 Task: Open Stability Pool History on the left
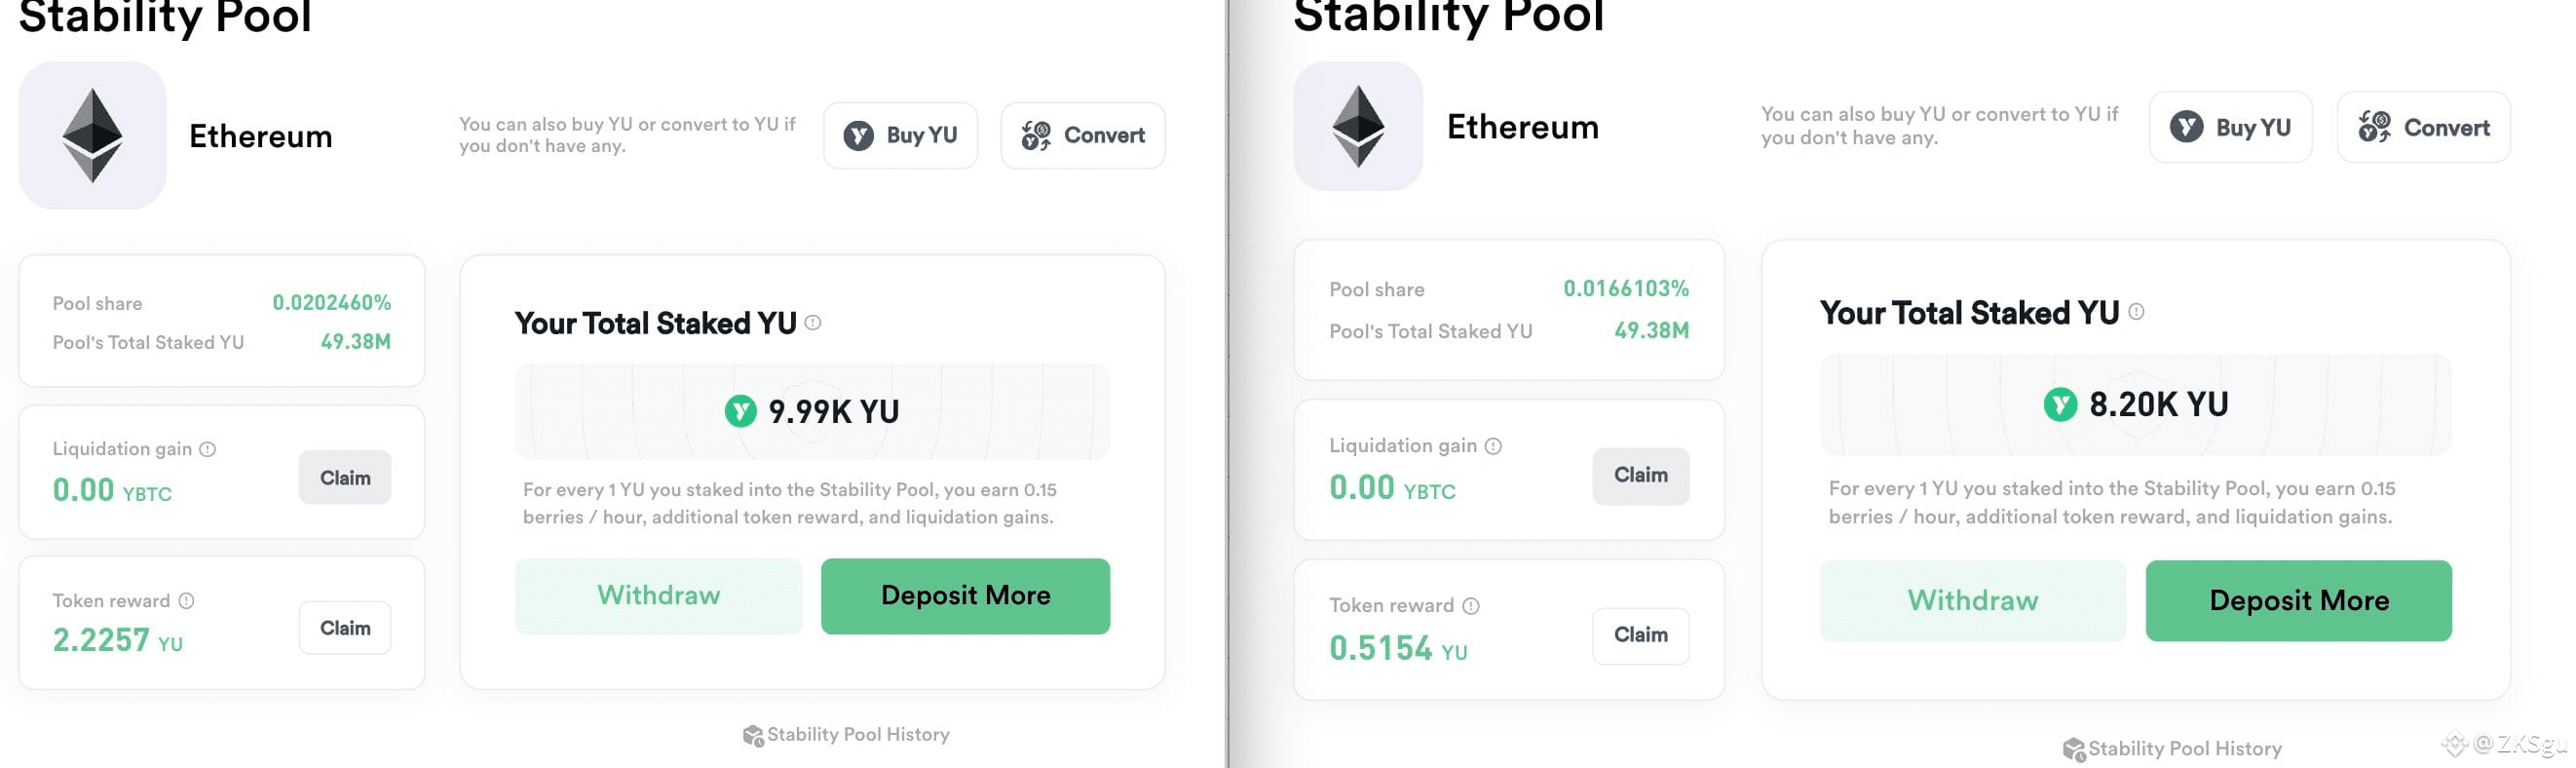point(846,735)
